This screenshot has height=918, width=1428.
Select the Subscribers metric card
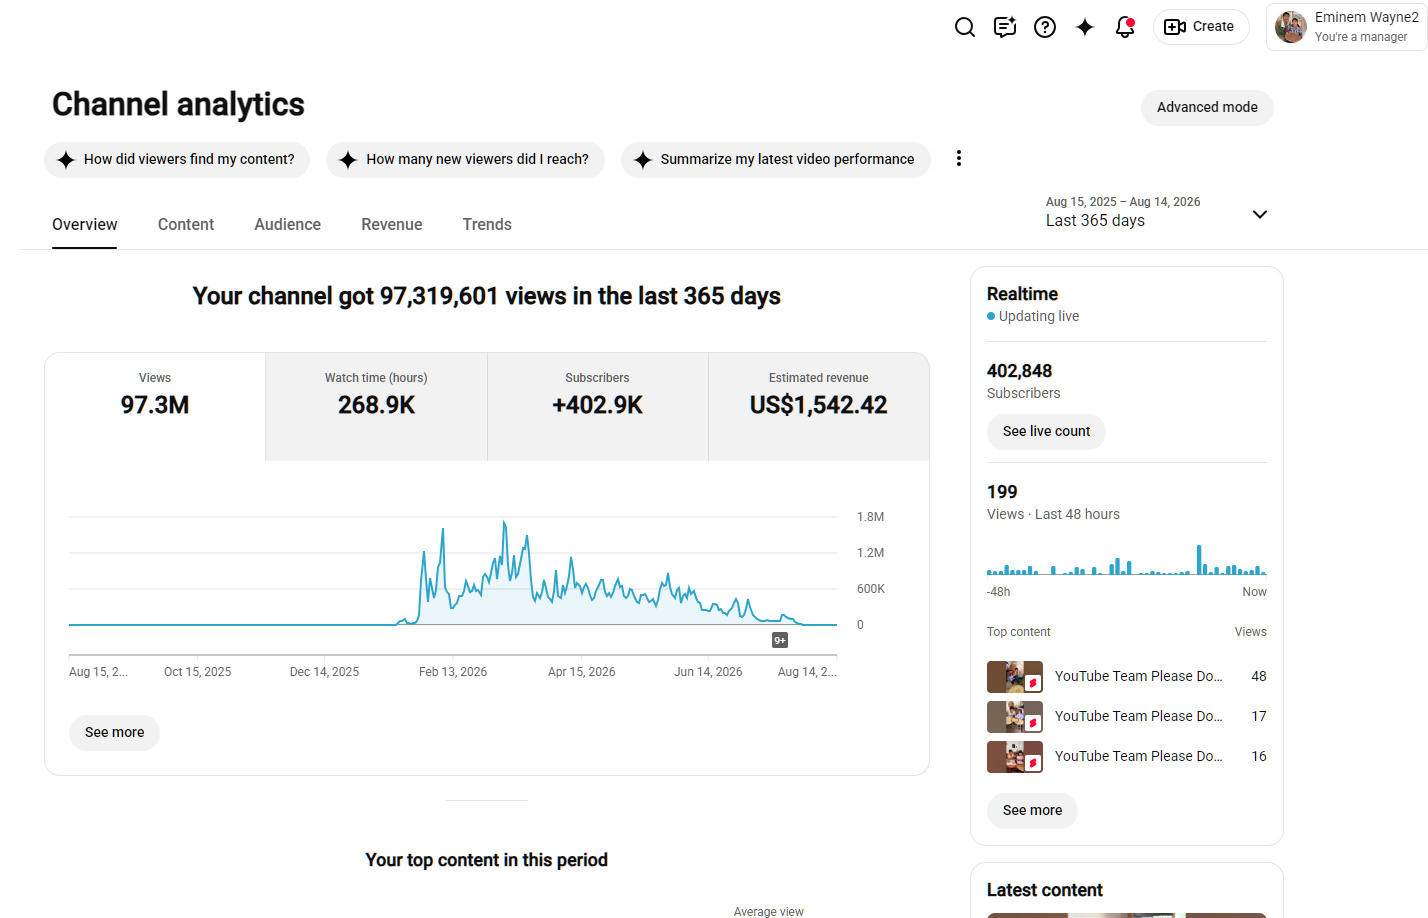[598, 407]
